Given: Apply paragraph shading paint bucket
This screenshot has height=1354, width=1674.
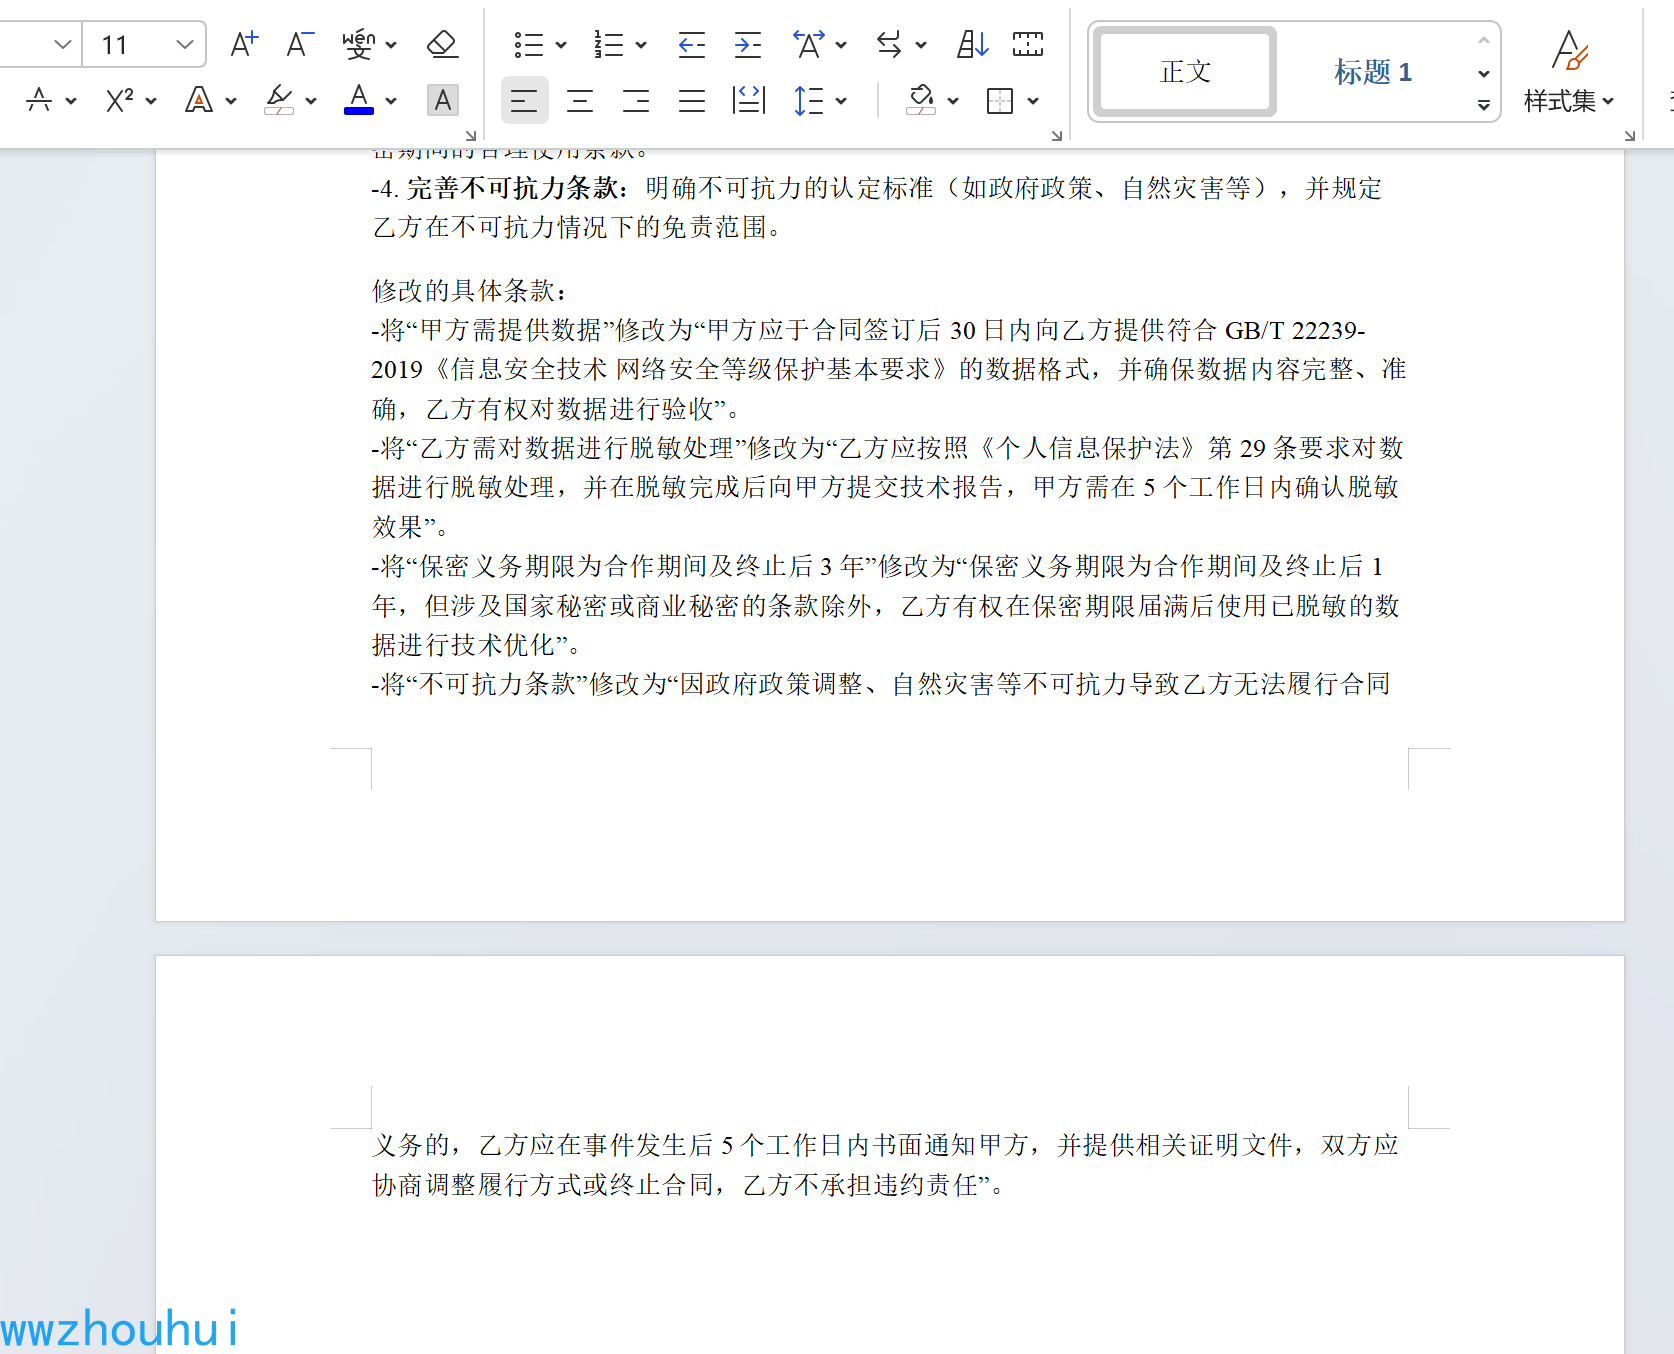Looking at the screenshot, I should click(921, 100).
